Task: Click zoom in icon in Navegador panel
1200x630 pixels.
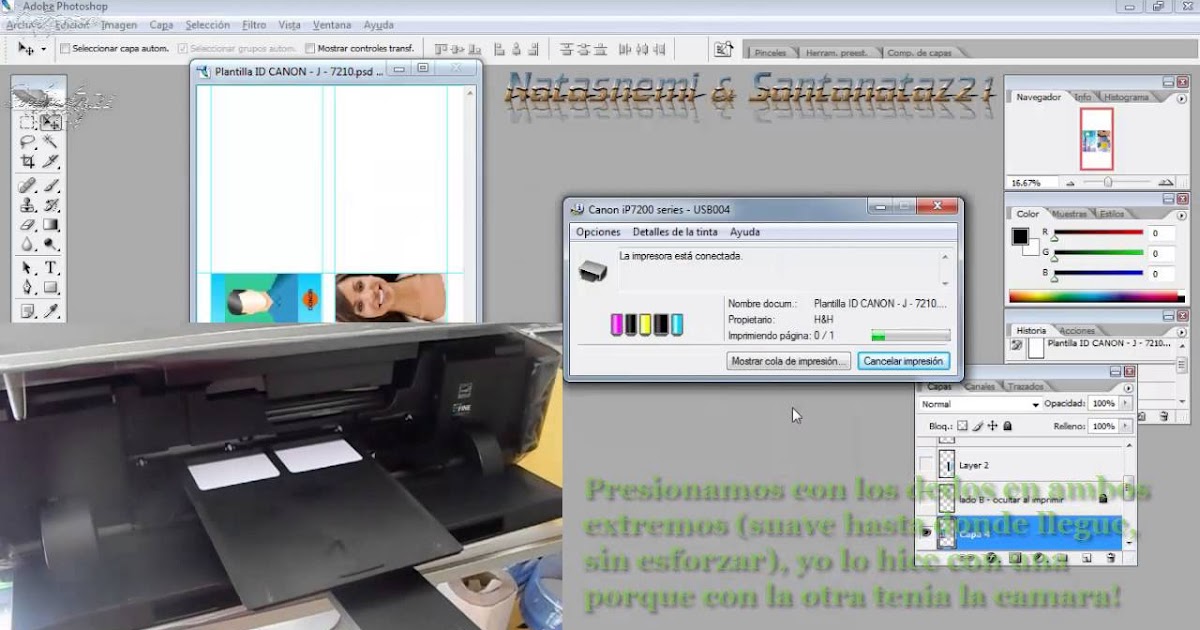Action: (x=1165, y=183)
